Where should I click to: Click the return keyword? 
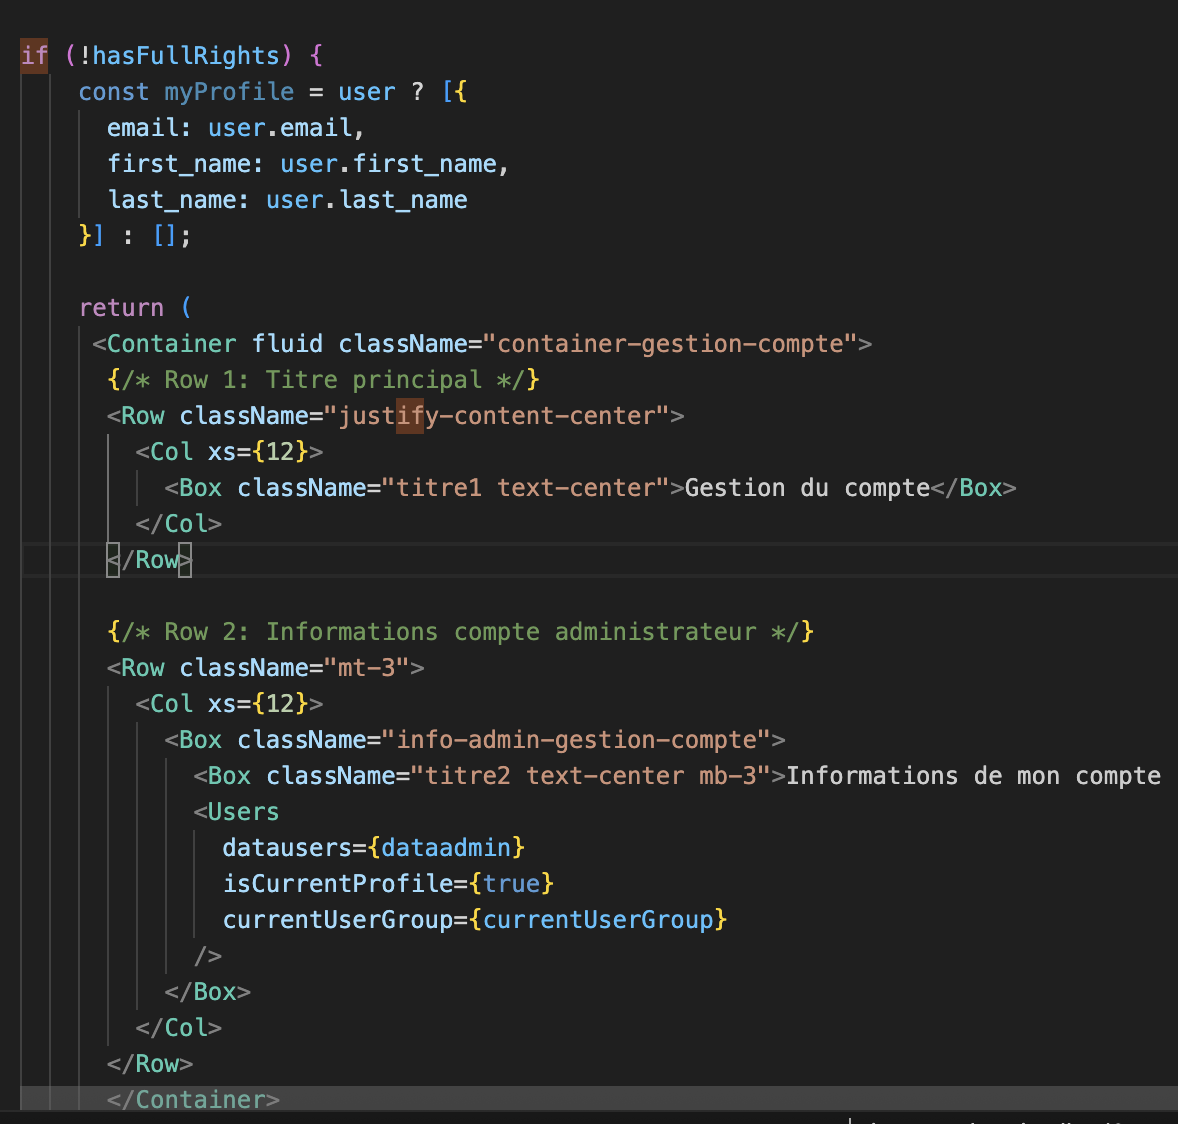pyautogui.click(x=121, y=308)
